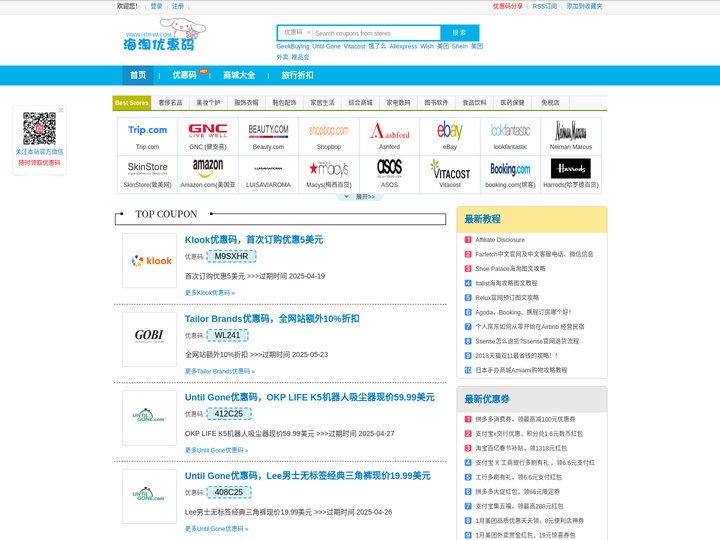Select the 综合商城 category tab
This screenshot has width=720, height=540.
click(x=360, y=103)
